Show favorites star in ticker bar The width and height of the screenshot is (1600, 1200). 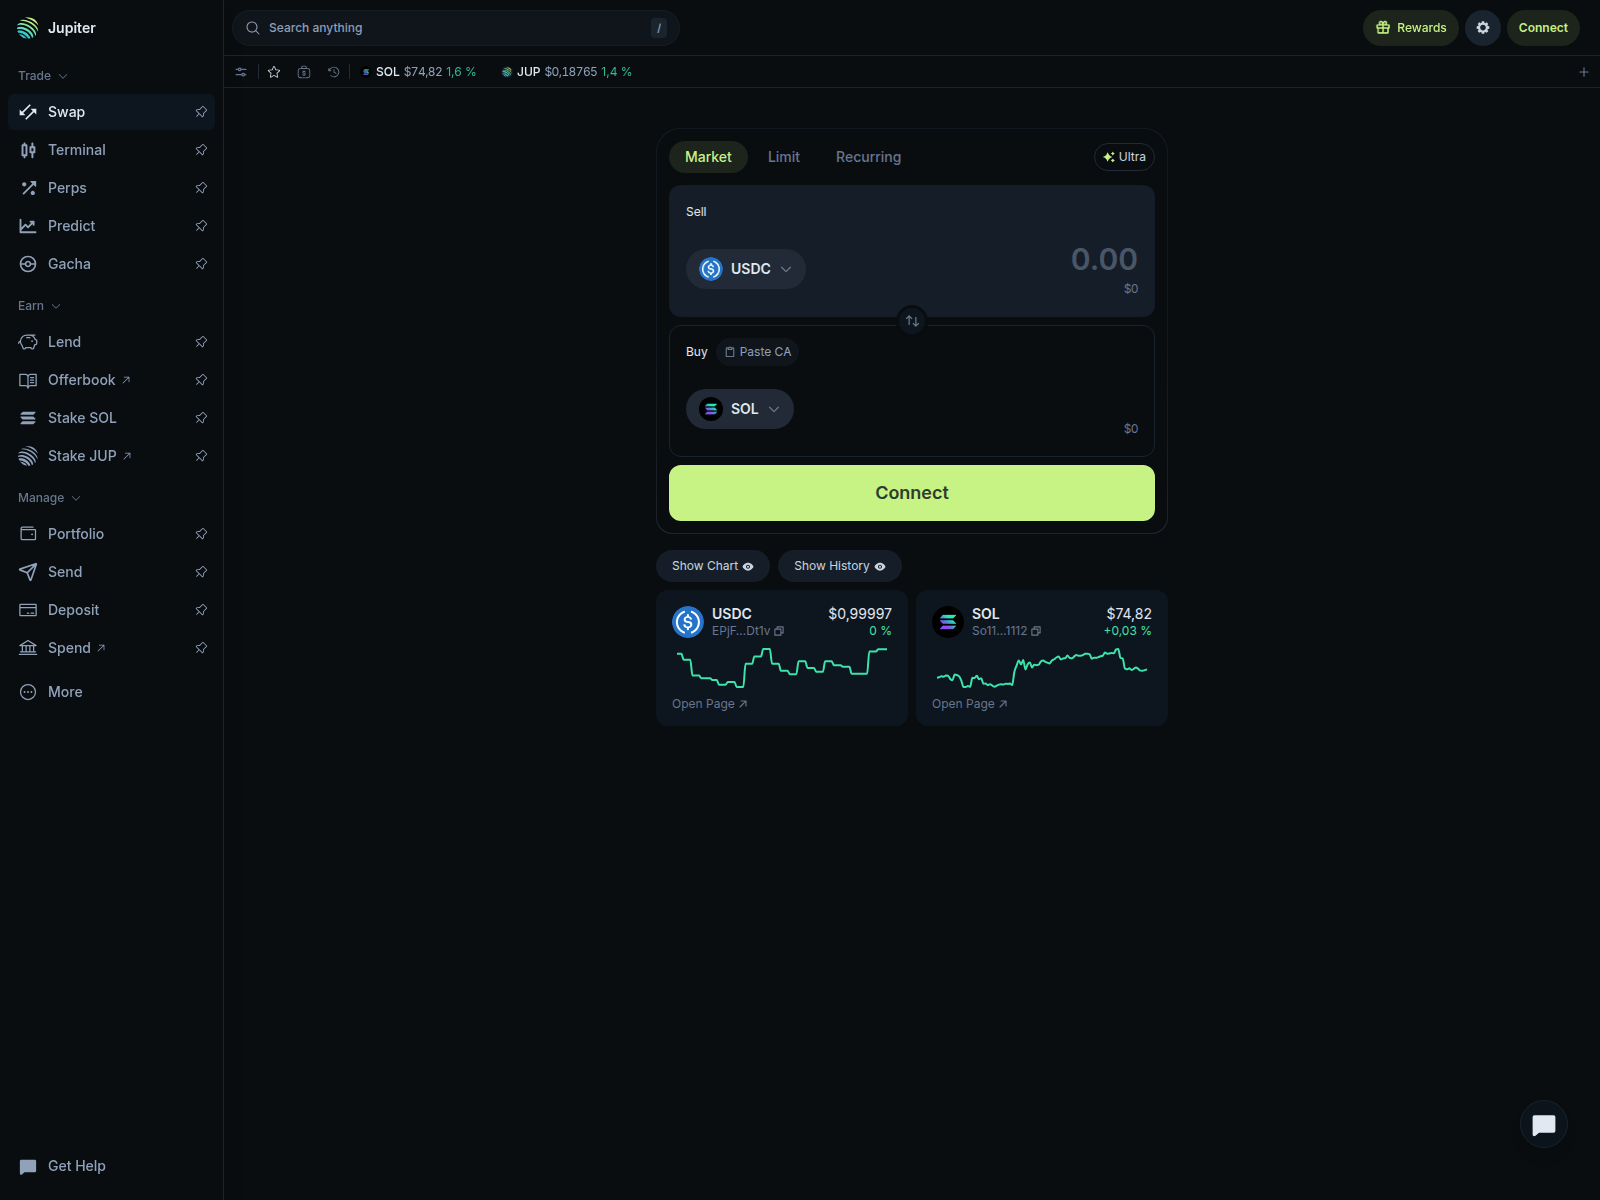tap(274, 72)
